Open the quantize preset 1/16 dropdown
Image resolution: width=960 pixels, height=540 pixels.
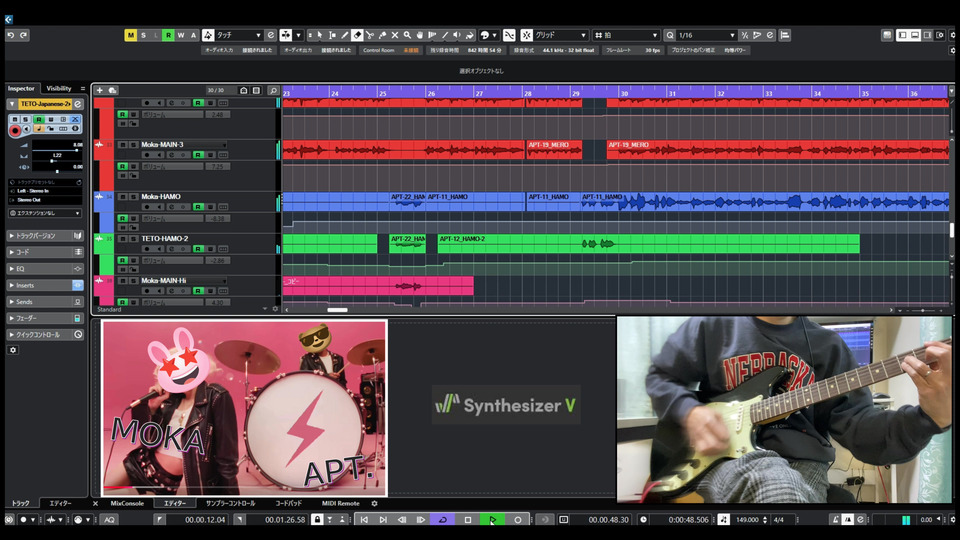[x=706, y=36]
